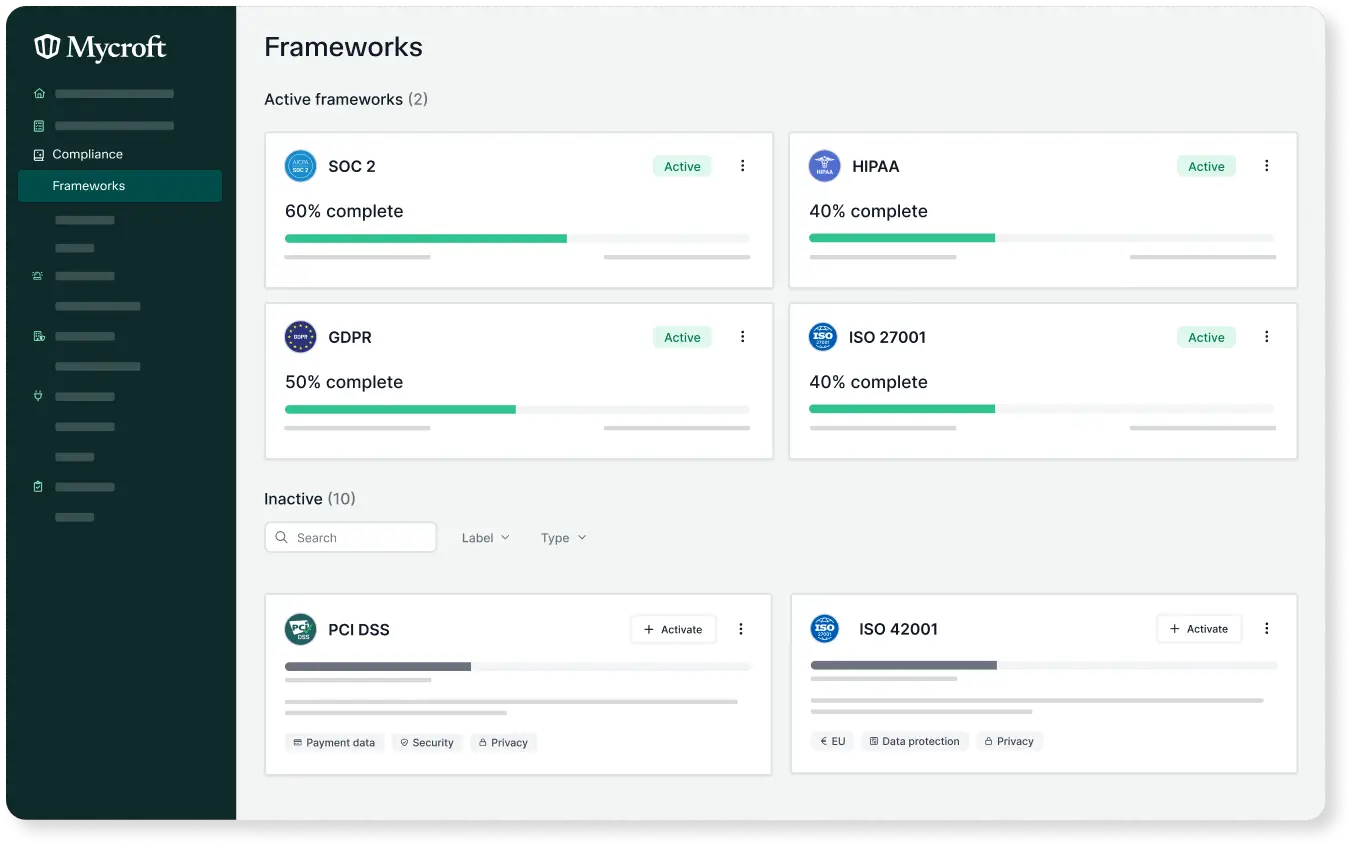
Task: Click the Frameworks page heading
Action: point(343,47)
